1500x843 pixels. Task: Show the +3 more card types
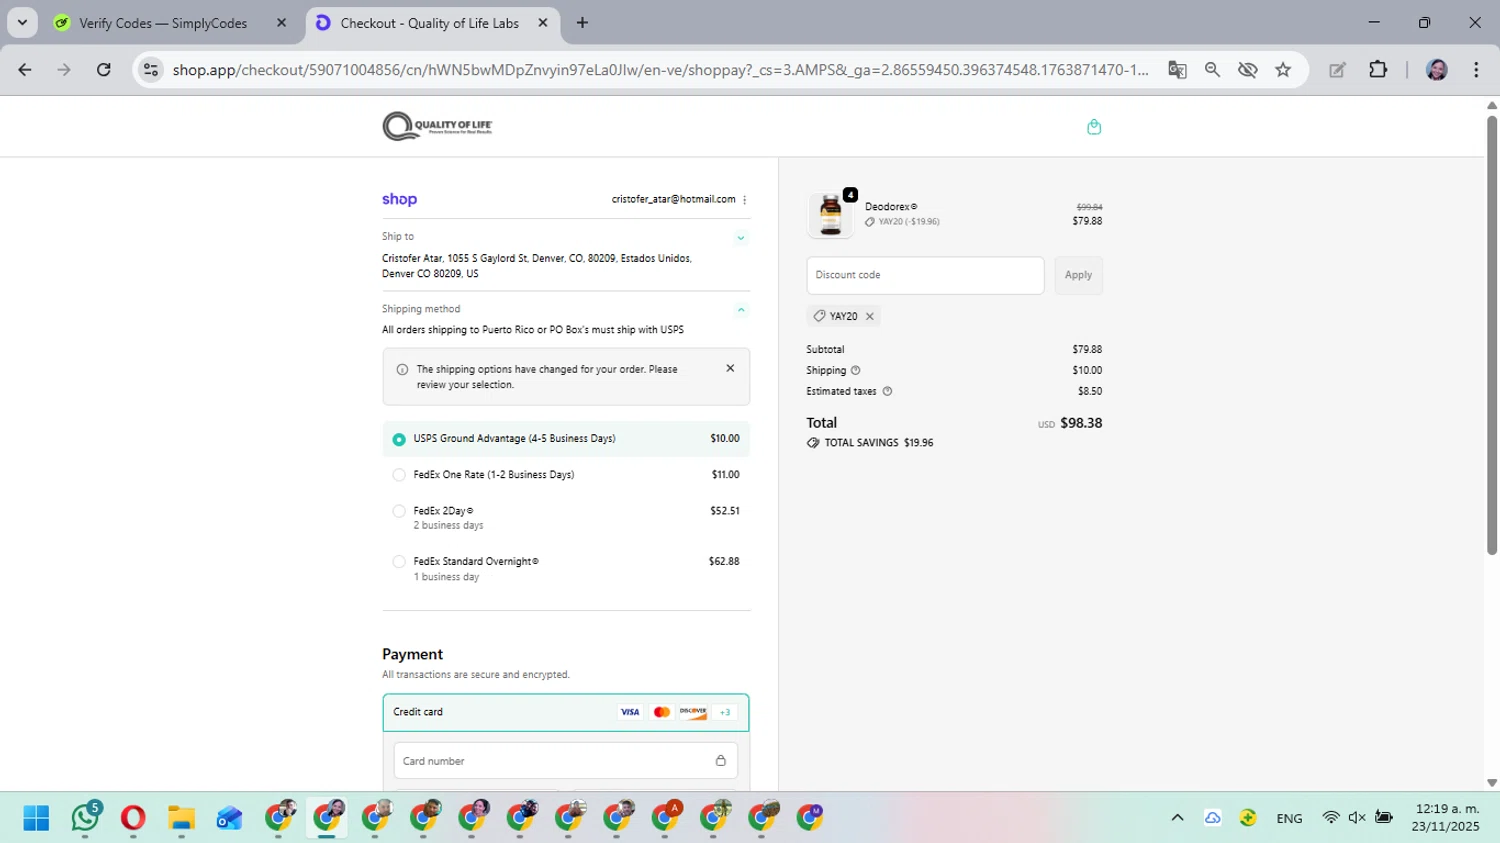pos(725,712)
